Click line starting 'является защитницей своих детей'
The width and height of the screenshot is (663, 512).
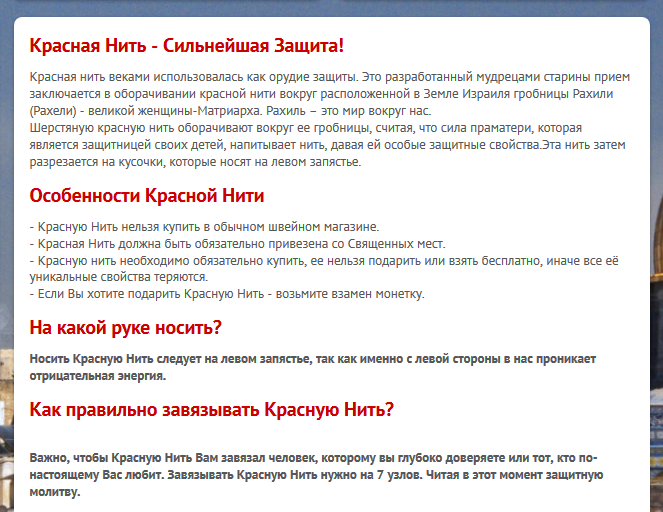[327, 145]
